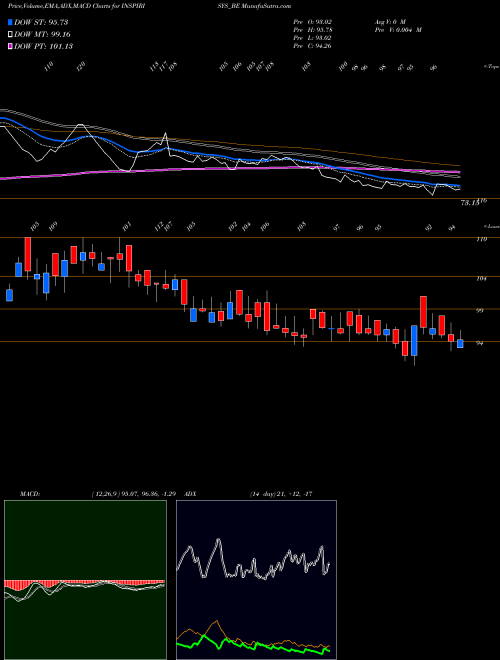Select the 'DOW ST: 95.73' legend text

pos(41,22)
